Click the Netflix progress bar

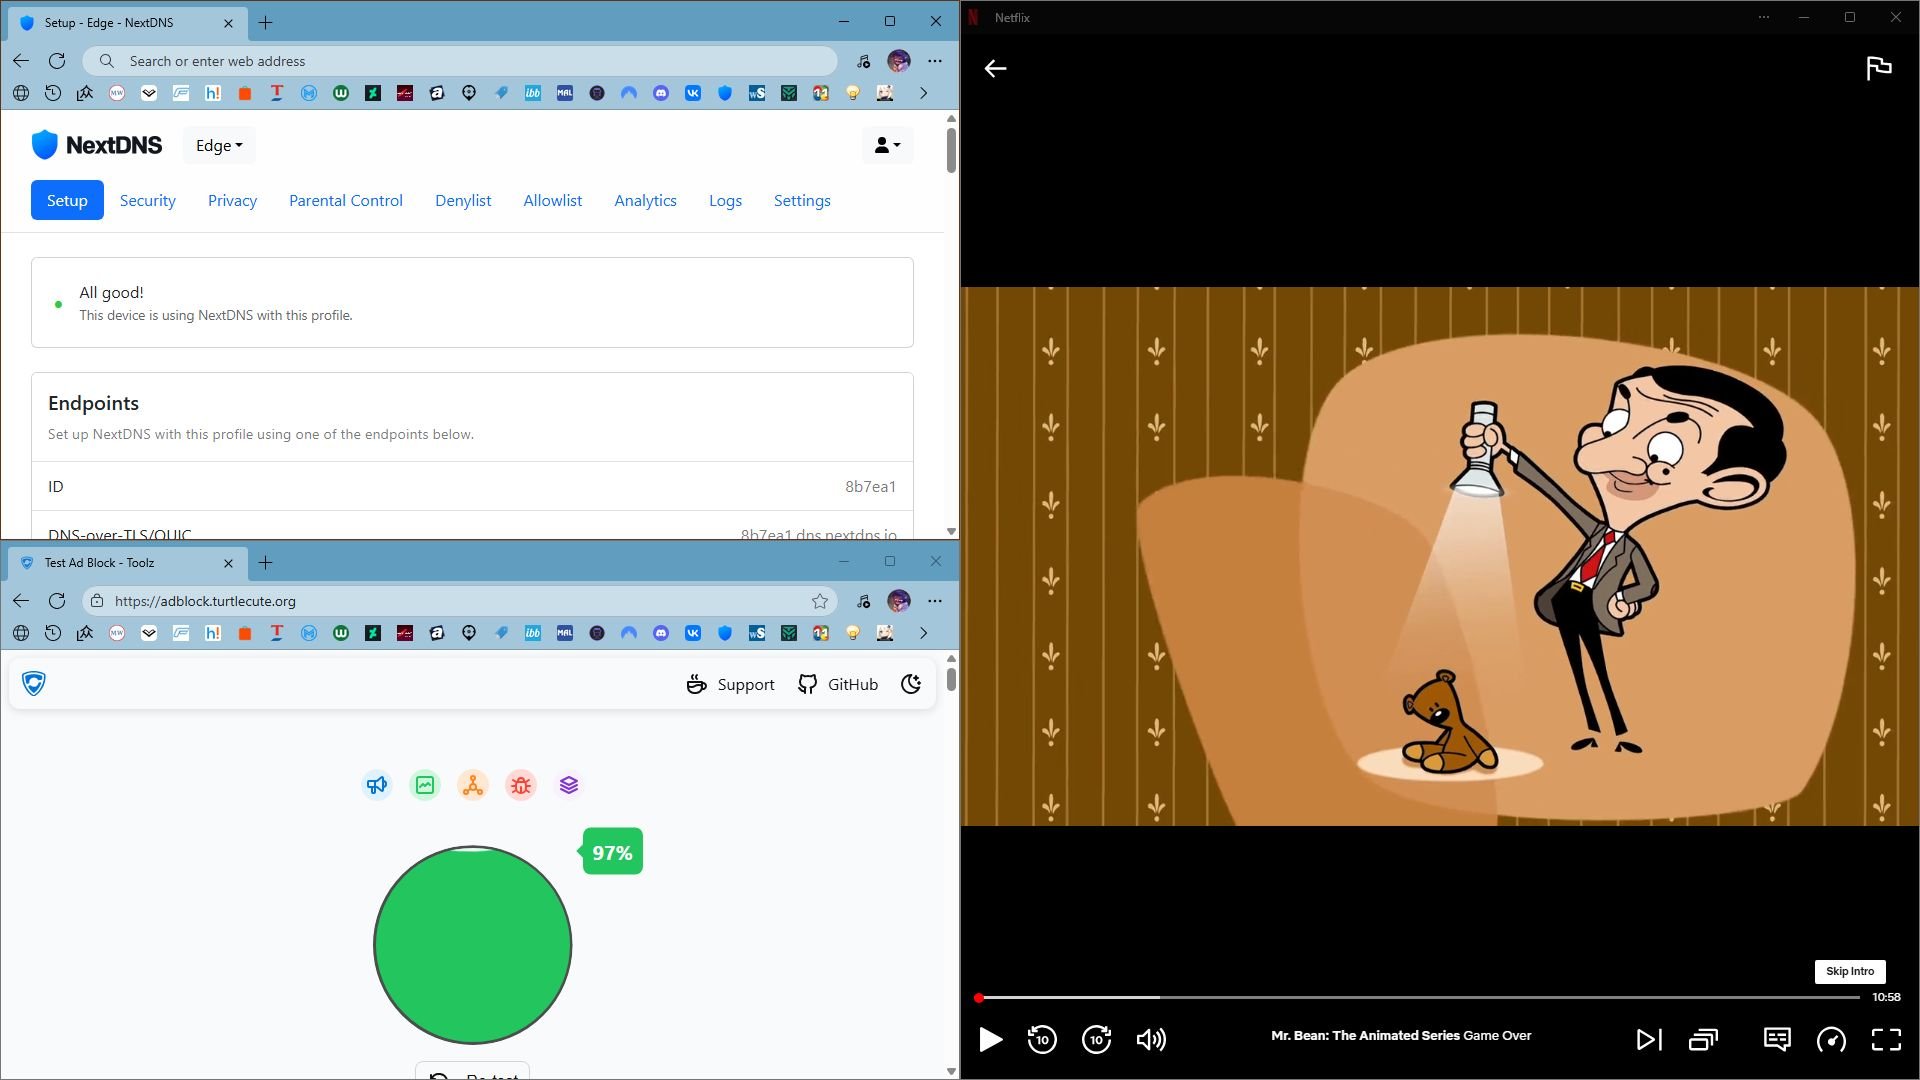point(1417,997)
